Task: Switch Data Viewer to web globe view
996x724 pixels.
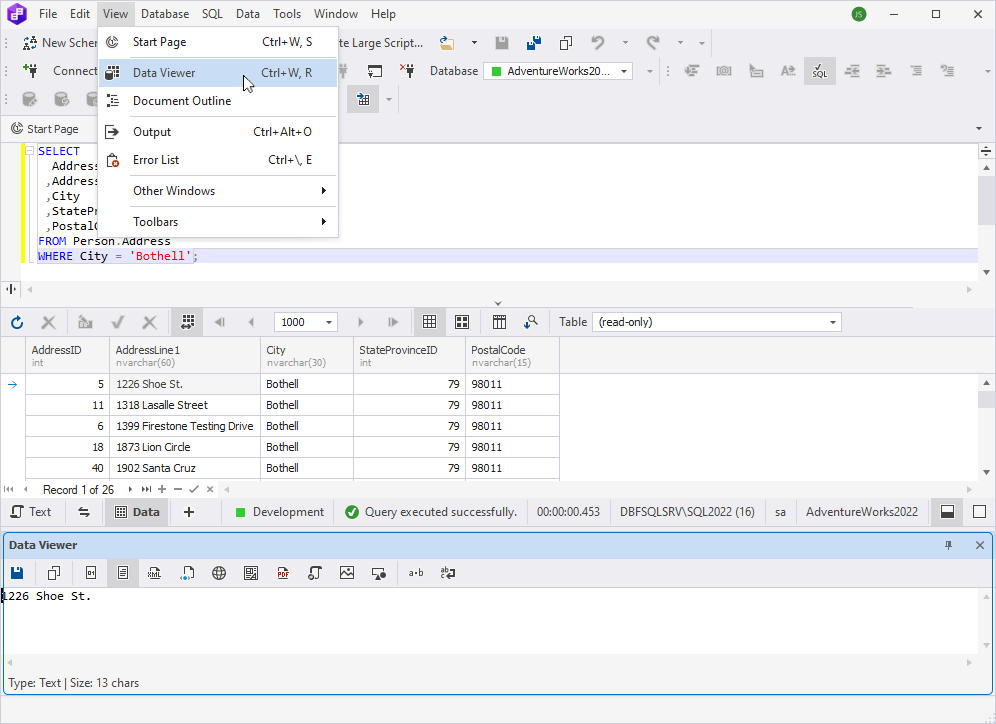Action: 219,573
